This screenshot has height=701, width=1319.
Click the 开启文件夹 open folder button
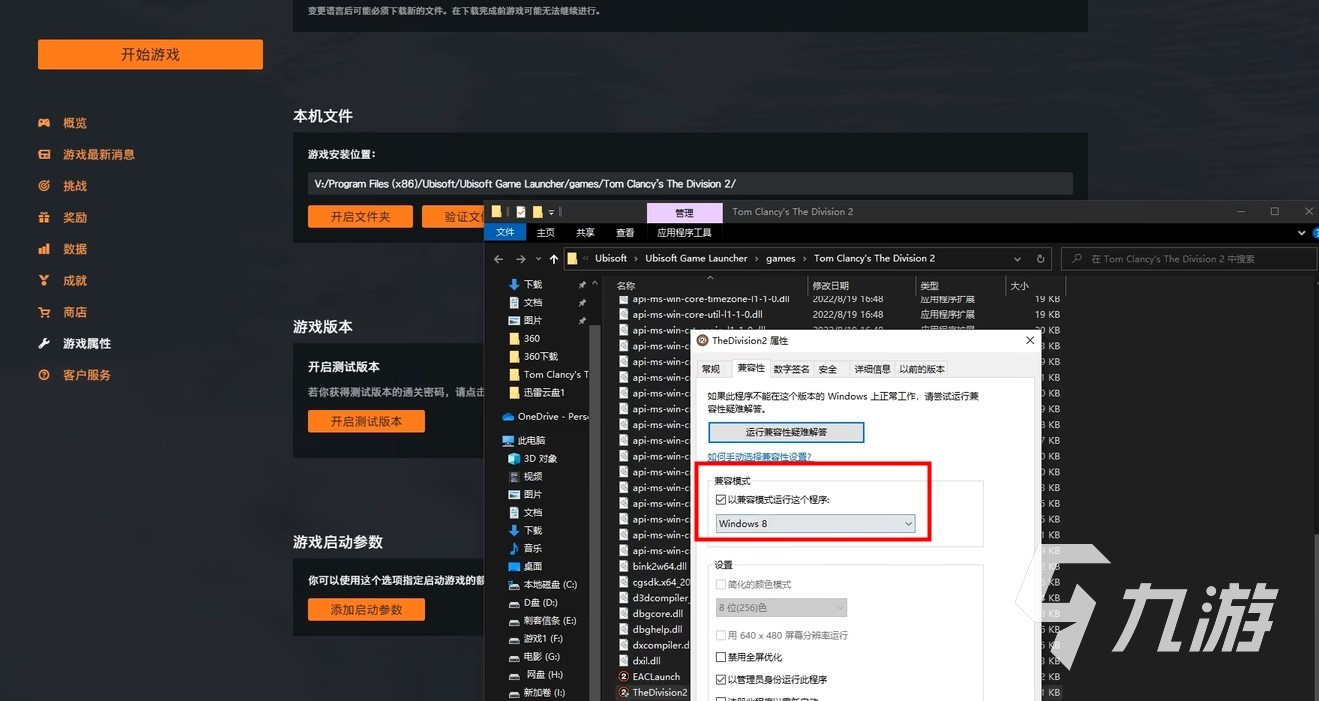[360, 216]
